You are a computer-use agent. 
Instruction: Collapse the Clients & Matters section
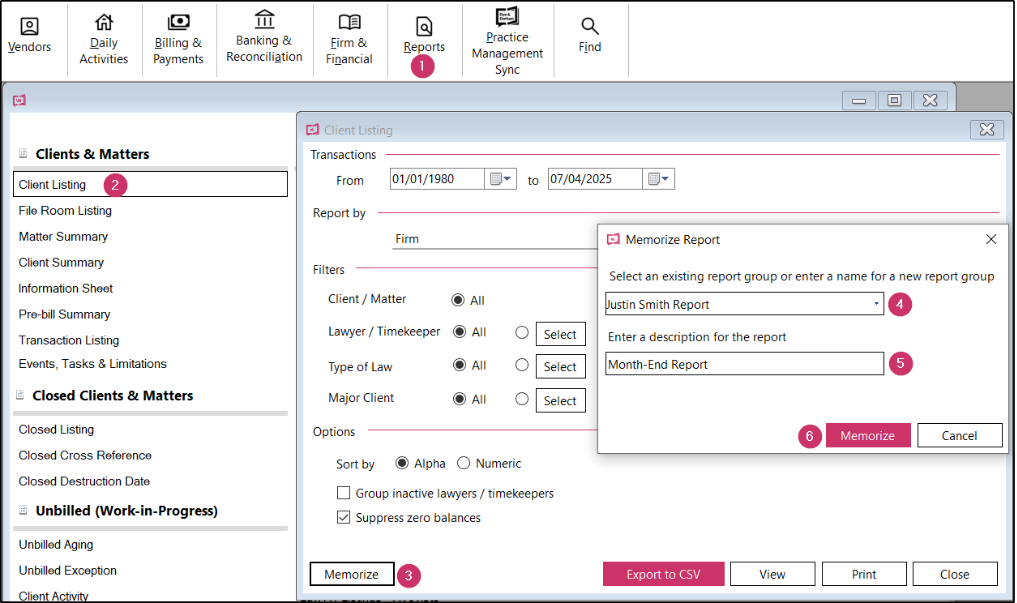point(23,154)
